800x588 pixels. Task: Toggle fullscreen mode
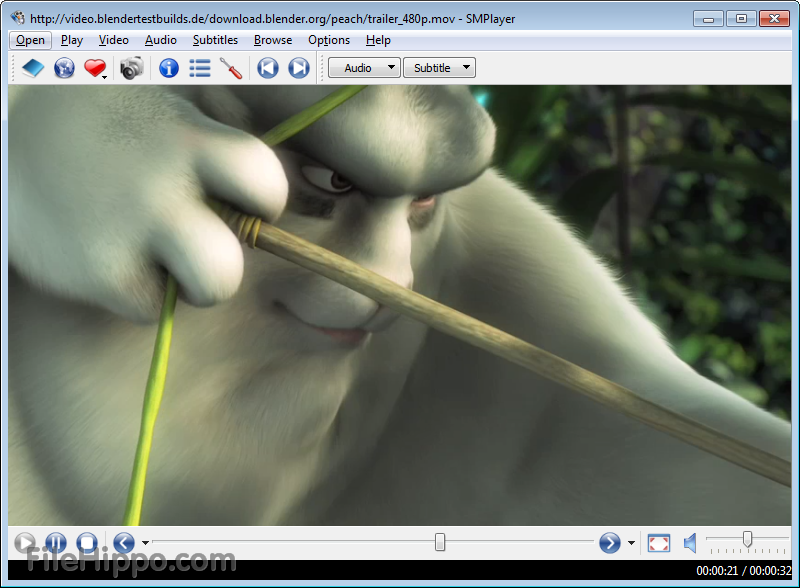pos(659,543)
